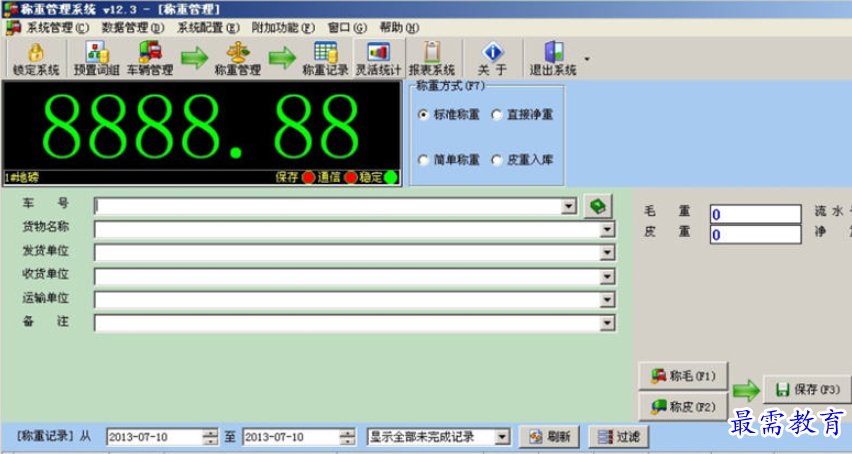Click the 1#地磅 label
The height and width of the screenshot is (454, 852).
(22, 178)
